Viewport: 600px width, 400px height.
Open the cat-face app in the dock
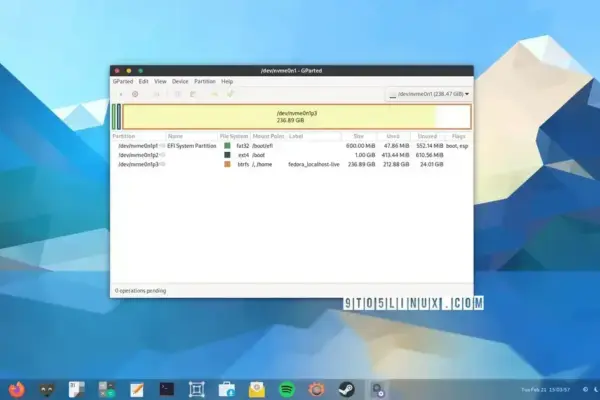click(47, 390)
